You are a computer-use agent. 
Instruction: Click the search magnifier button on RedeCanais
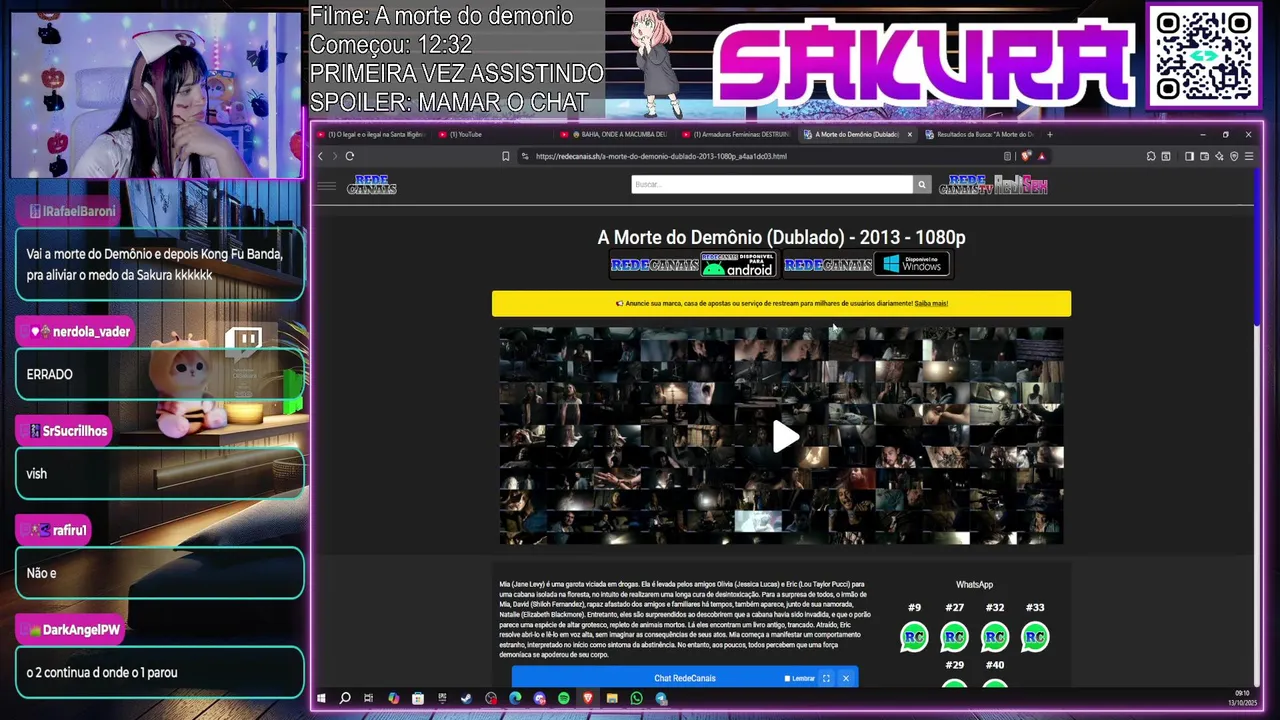click(922, 184)
